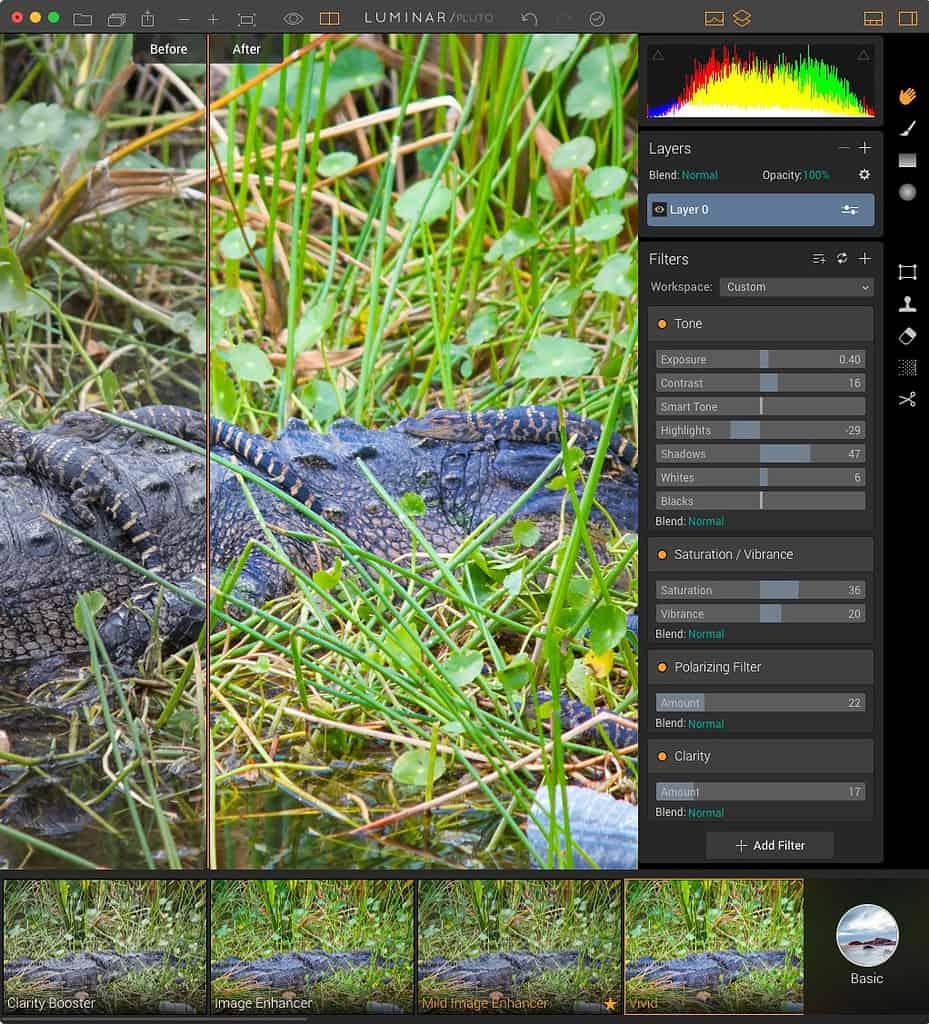Image resolution: width=929 pixels, height=1024 pixels.
Task: Click the Highlights slider
Action: point(761,430)
